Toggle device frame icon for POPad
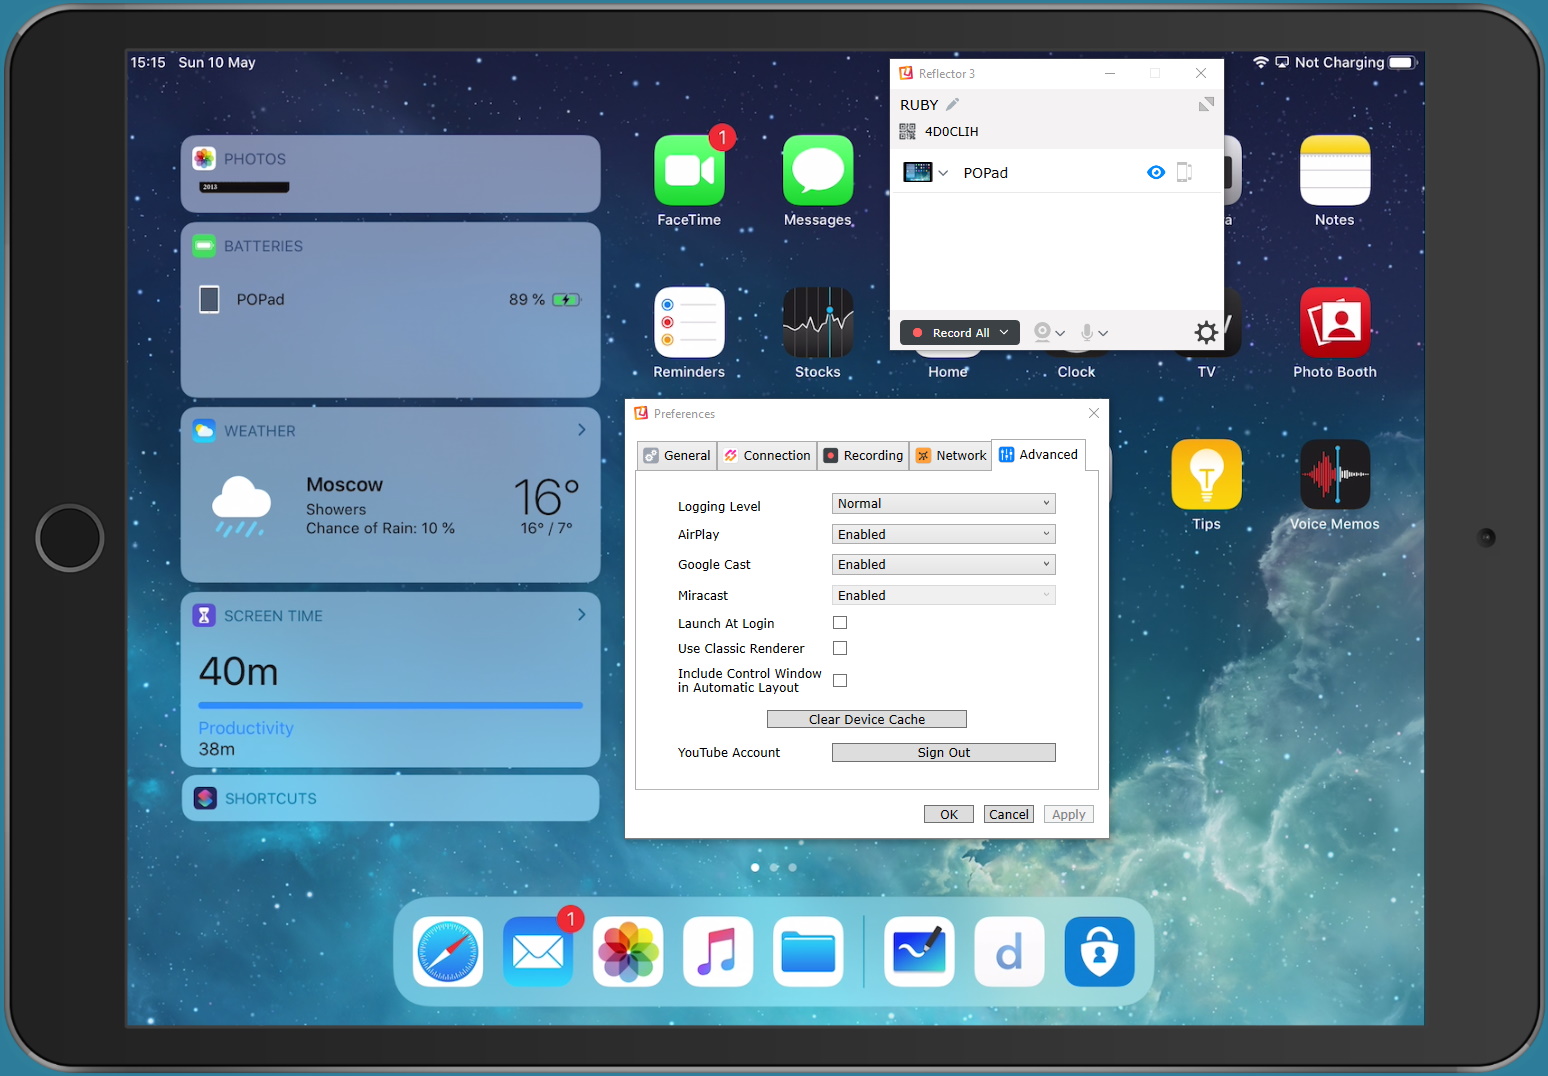The width and height of the screenshot is (1548, 1076). tap(1184, 172)
